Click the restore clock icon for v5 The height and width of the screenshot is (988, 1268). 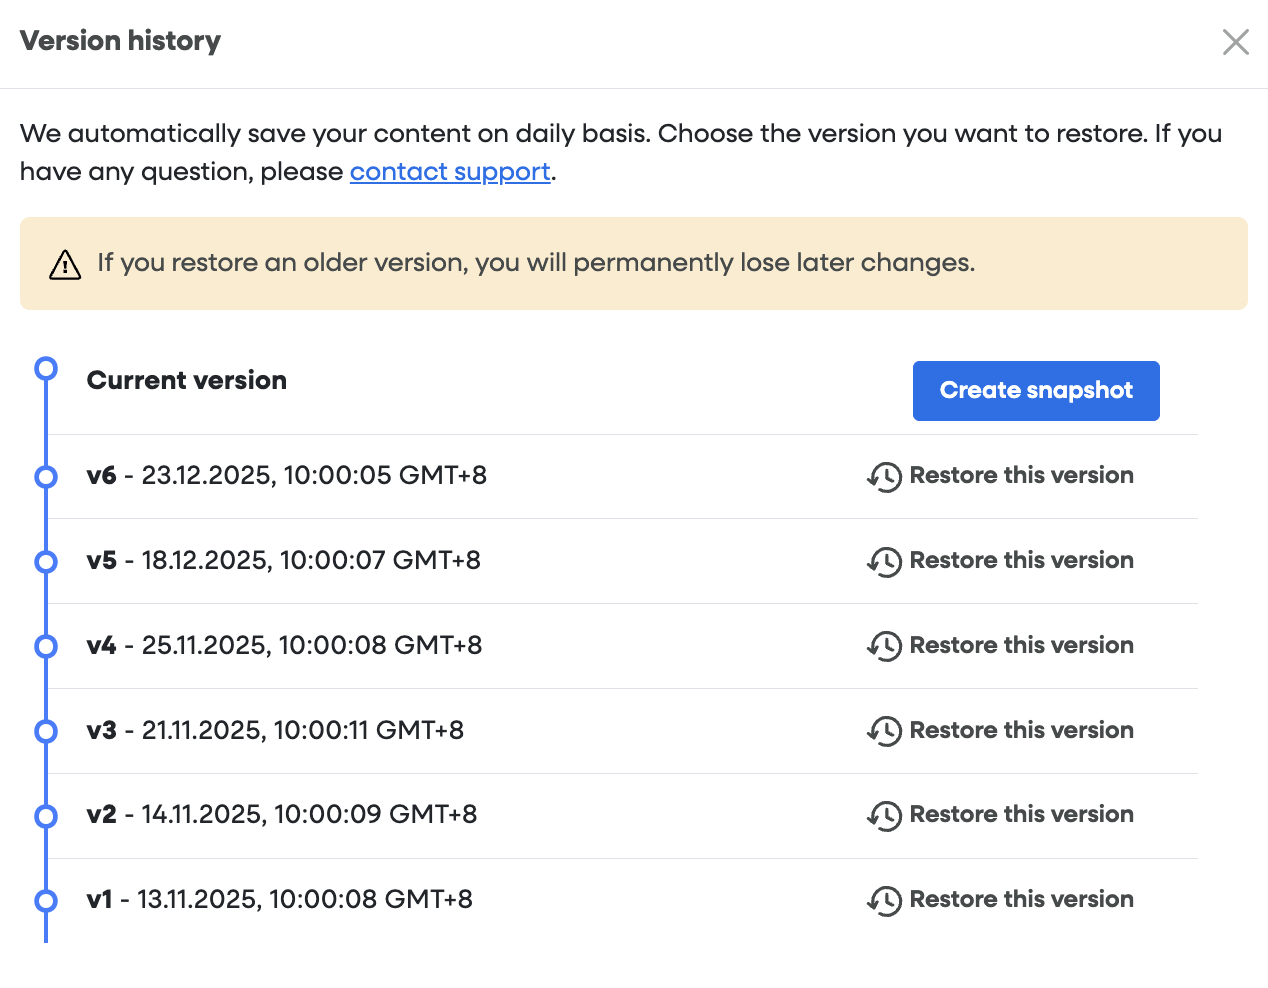click(884, 562)
